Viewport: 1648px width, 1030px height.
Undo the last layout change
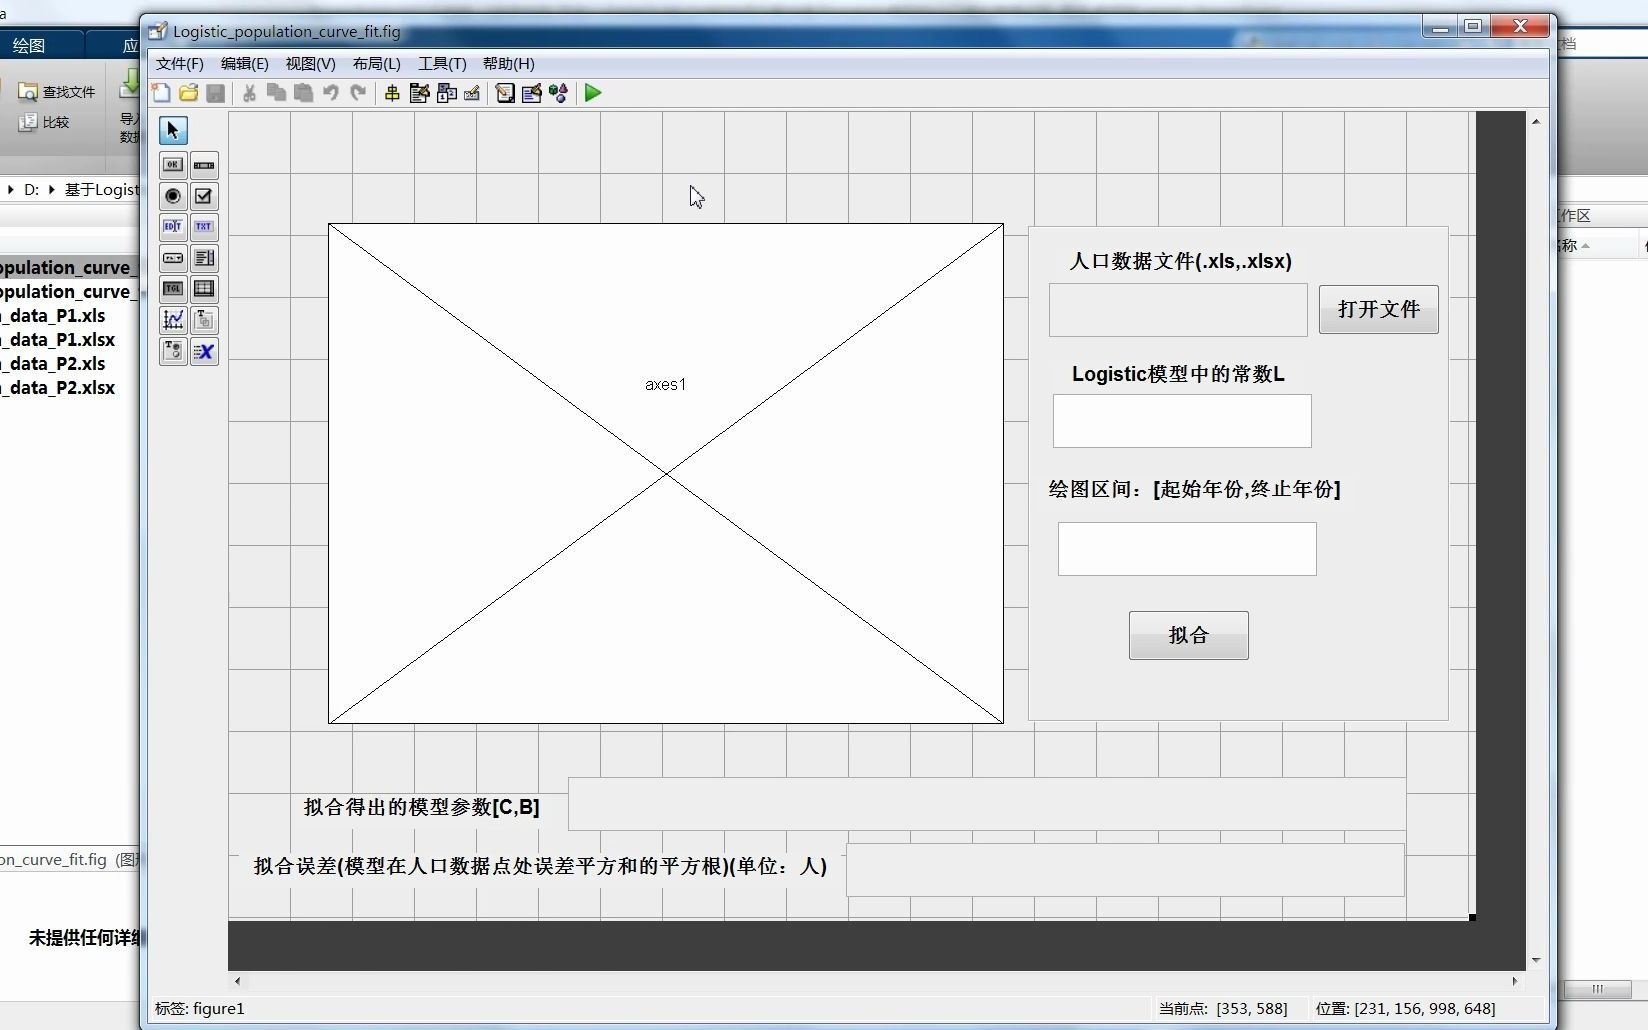click(330, 93)
